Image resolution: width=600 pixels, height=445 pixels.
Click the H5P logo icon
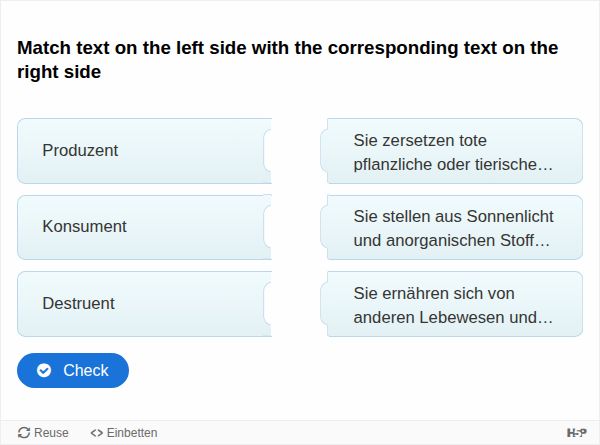tap(577, 433)
